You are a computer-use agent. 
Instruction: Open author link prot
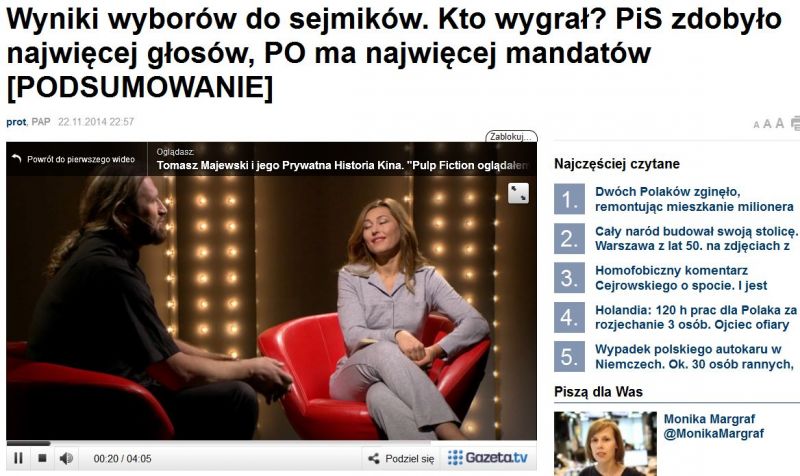tap(16, 122)
